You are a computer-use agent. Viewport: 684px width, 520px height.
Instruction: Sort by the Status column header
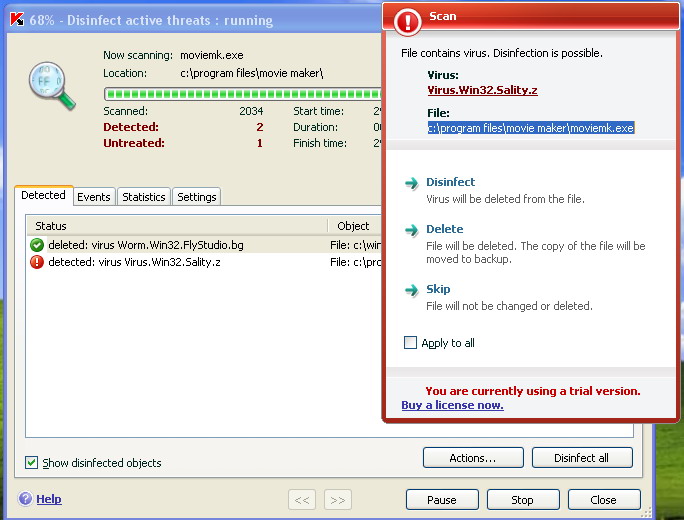pyautogui.click(x=177, y=226)
